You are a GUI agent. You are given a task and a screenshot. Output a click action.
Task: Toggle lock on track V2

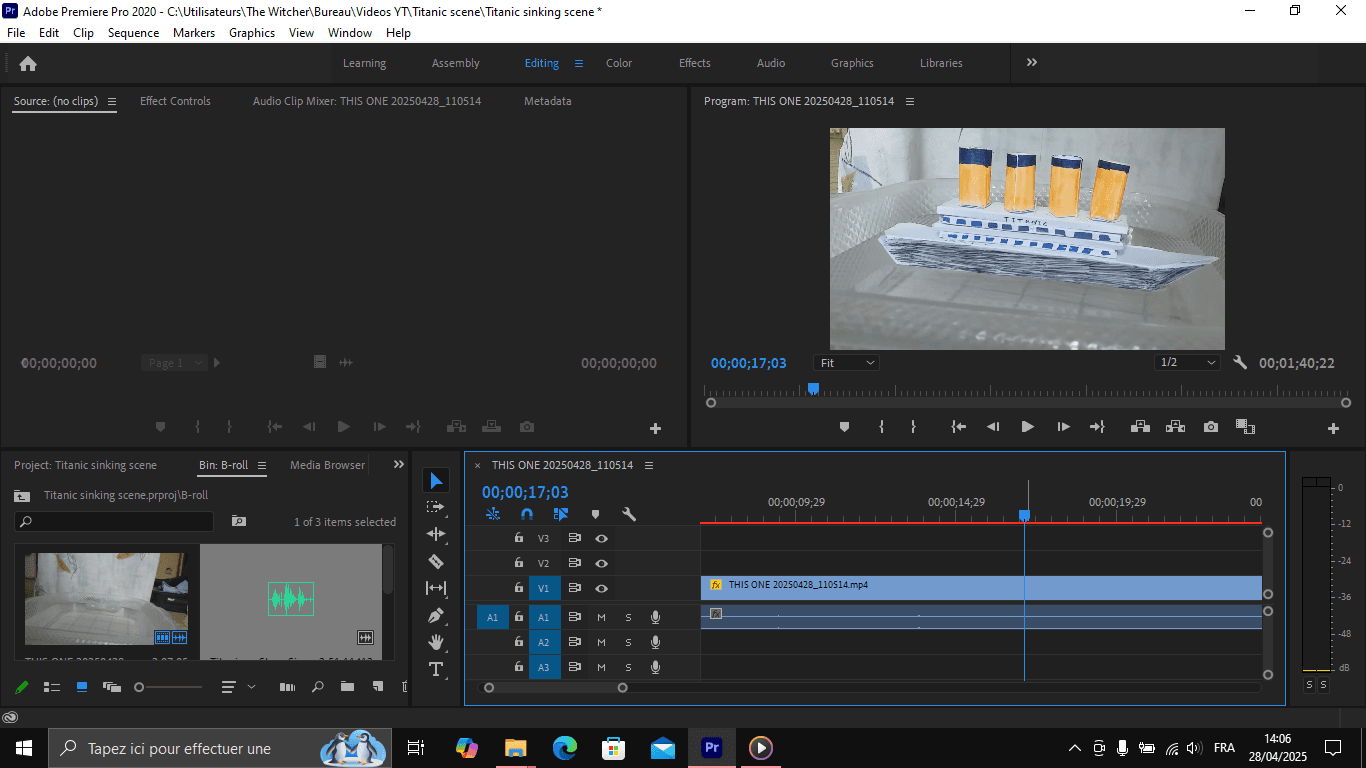pyautogui.click(x=518, y=564)
